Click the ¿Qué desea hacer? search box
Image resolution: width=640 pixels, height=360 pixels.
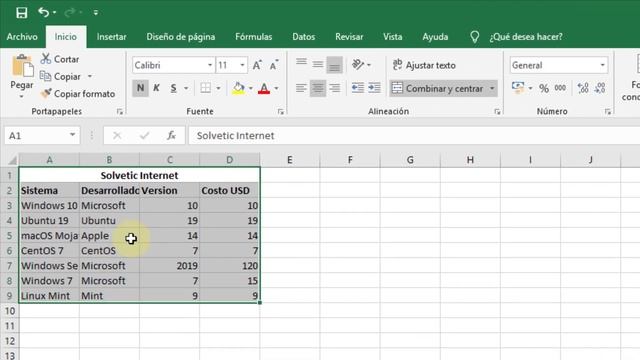click(x=526, y=37)
